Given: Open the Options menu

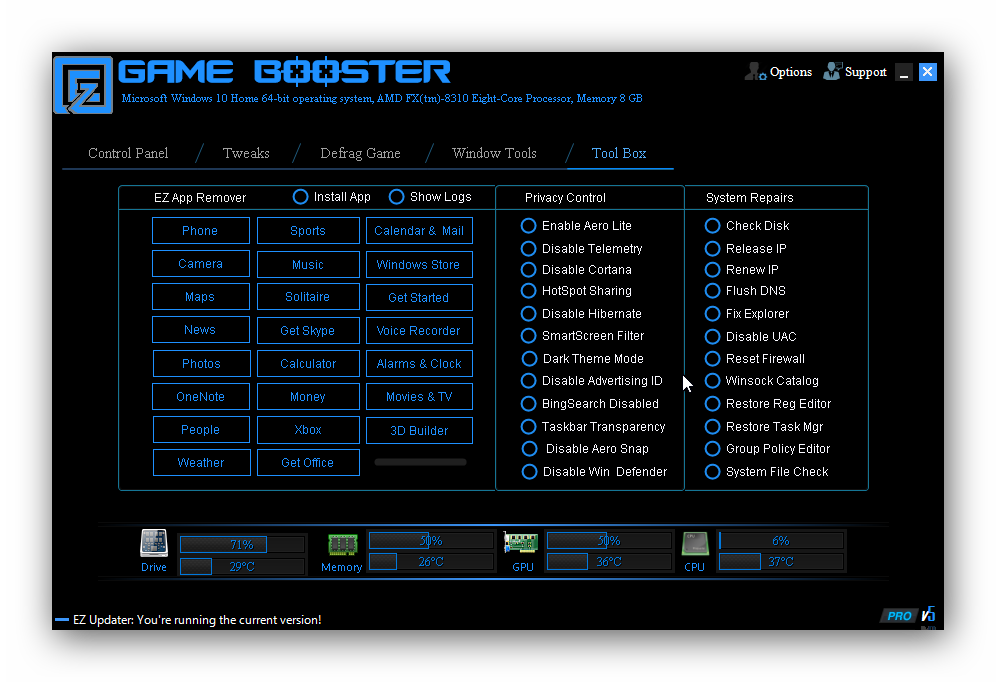Looking at the screenshot, I should click(791, 72).
